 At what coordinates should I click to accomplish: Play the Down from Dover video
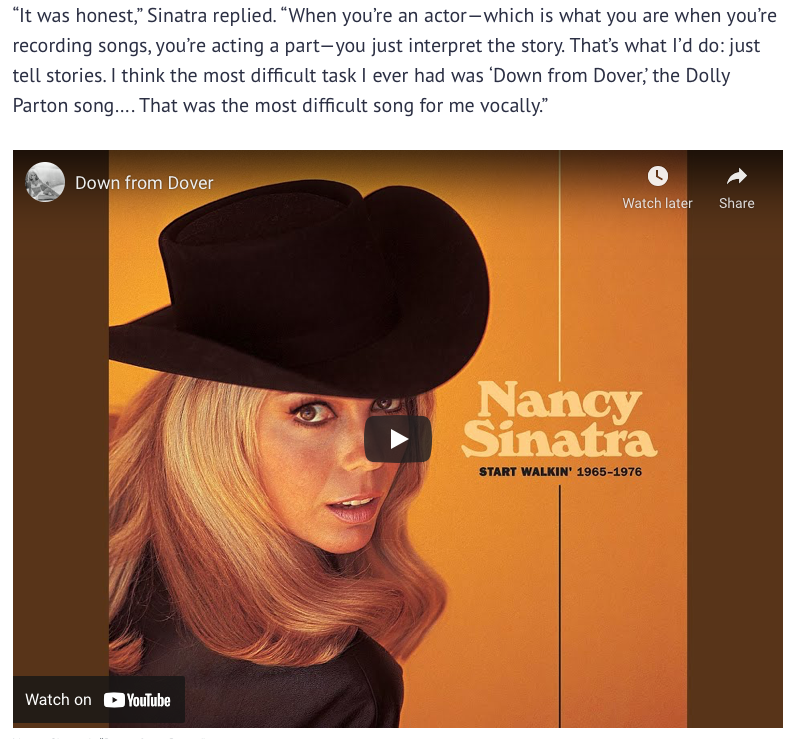point(398,439)
